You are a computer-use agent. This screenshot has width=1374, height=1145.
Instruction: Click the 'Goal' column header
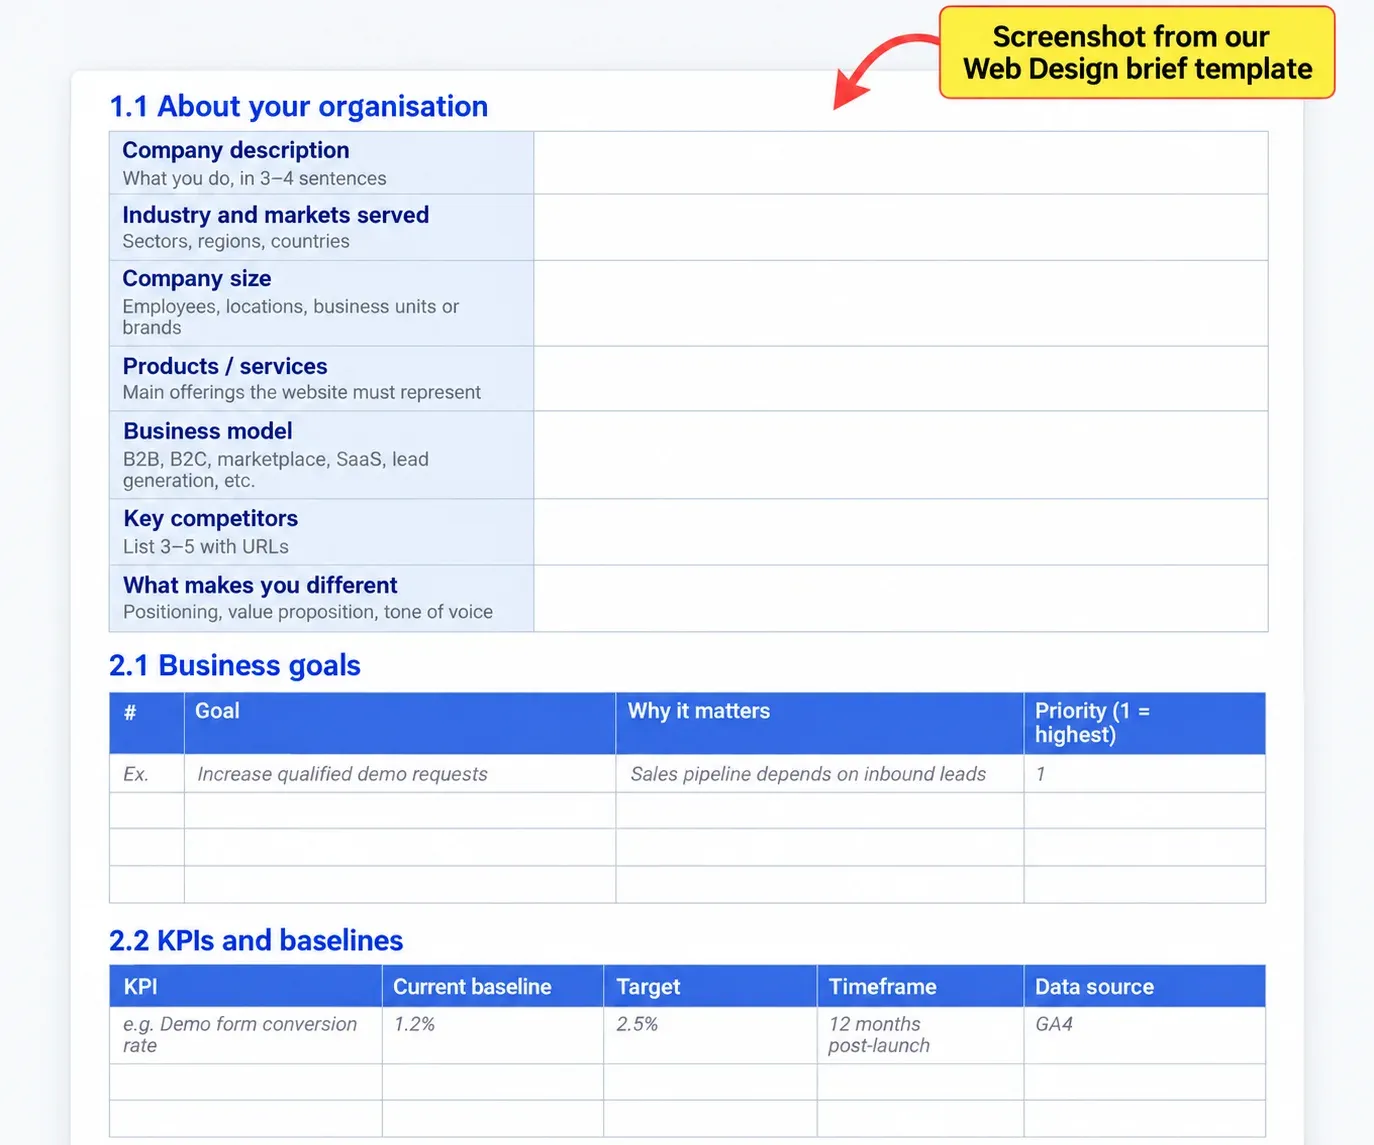coord(400,723)
